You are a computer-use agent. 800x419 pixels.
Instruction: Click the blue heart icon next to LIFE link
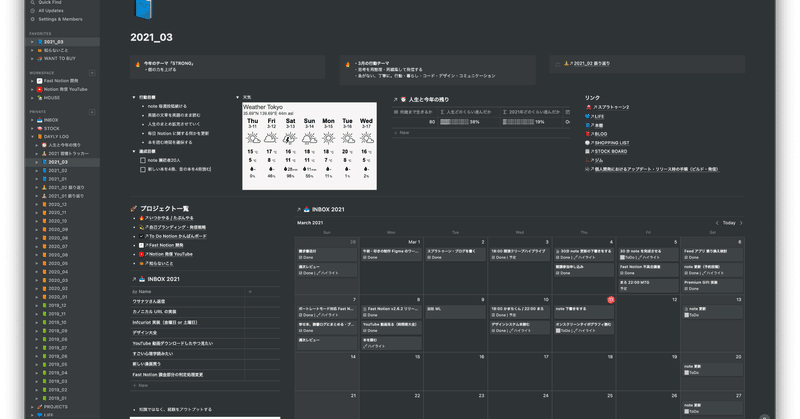coord(588,116)
